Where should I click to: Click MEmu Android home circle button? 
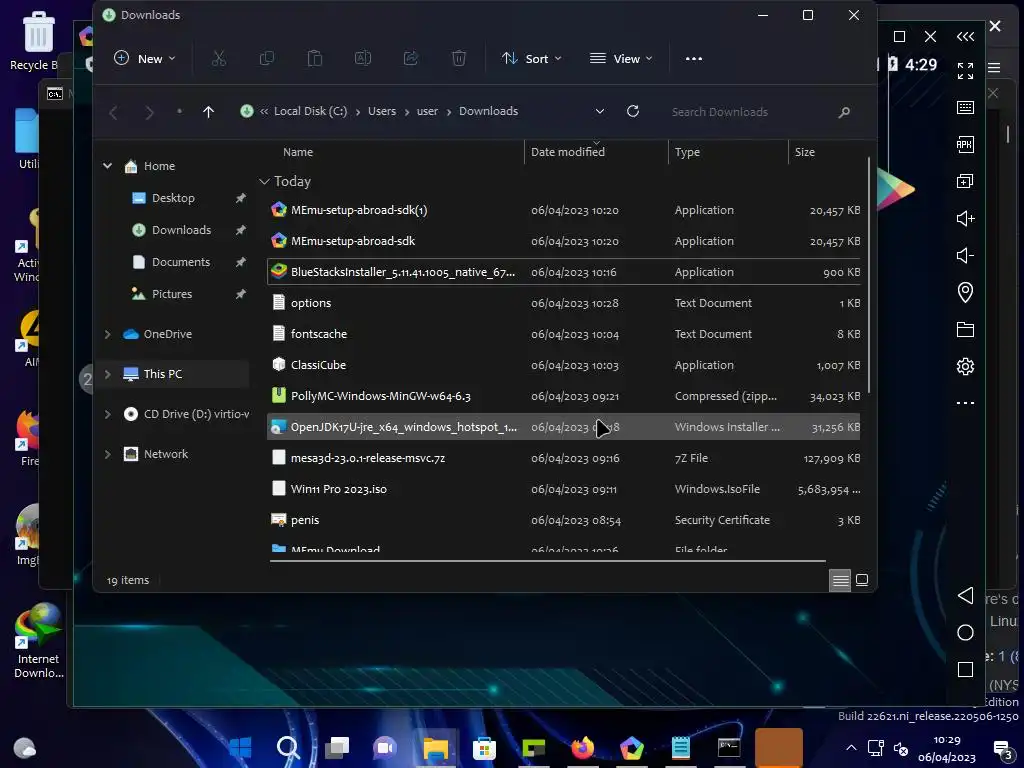click(x=965, y=632)
